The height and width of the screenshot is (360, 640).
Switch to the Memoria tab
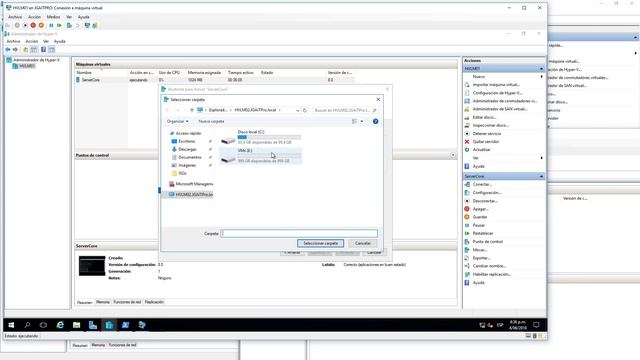[x=103, y=302]
